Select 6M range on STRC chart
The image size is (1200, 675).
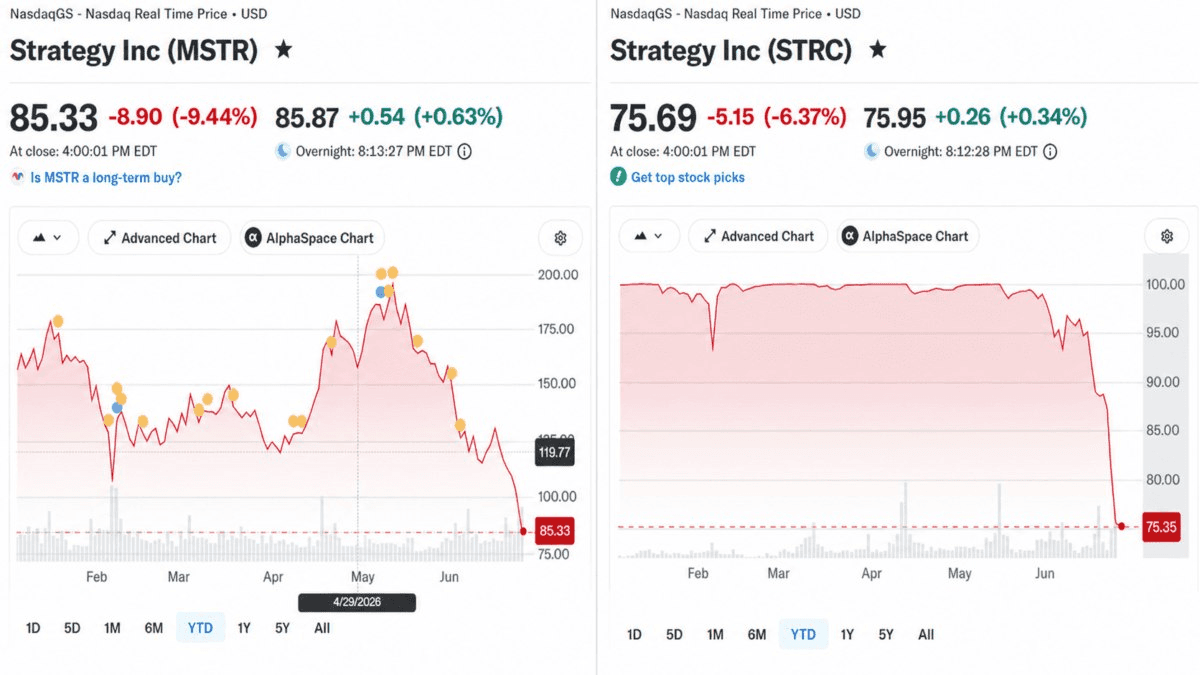point(757,634)
